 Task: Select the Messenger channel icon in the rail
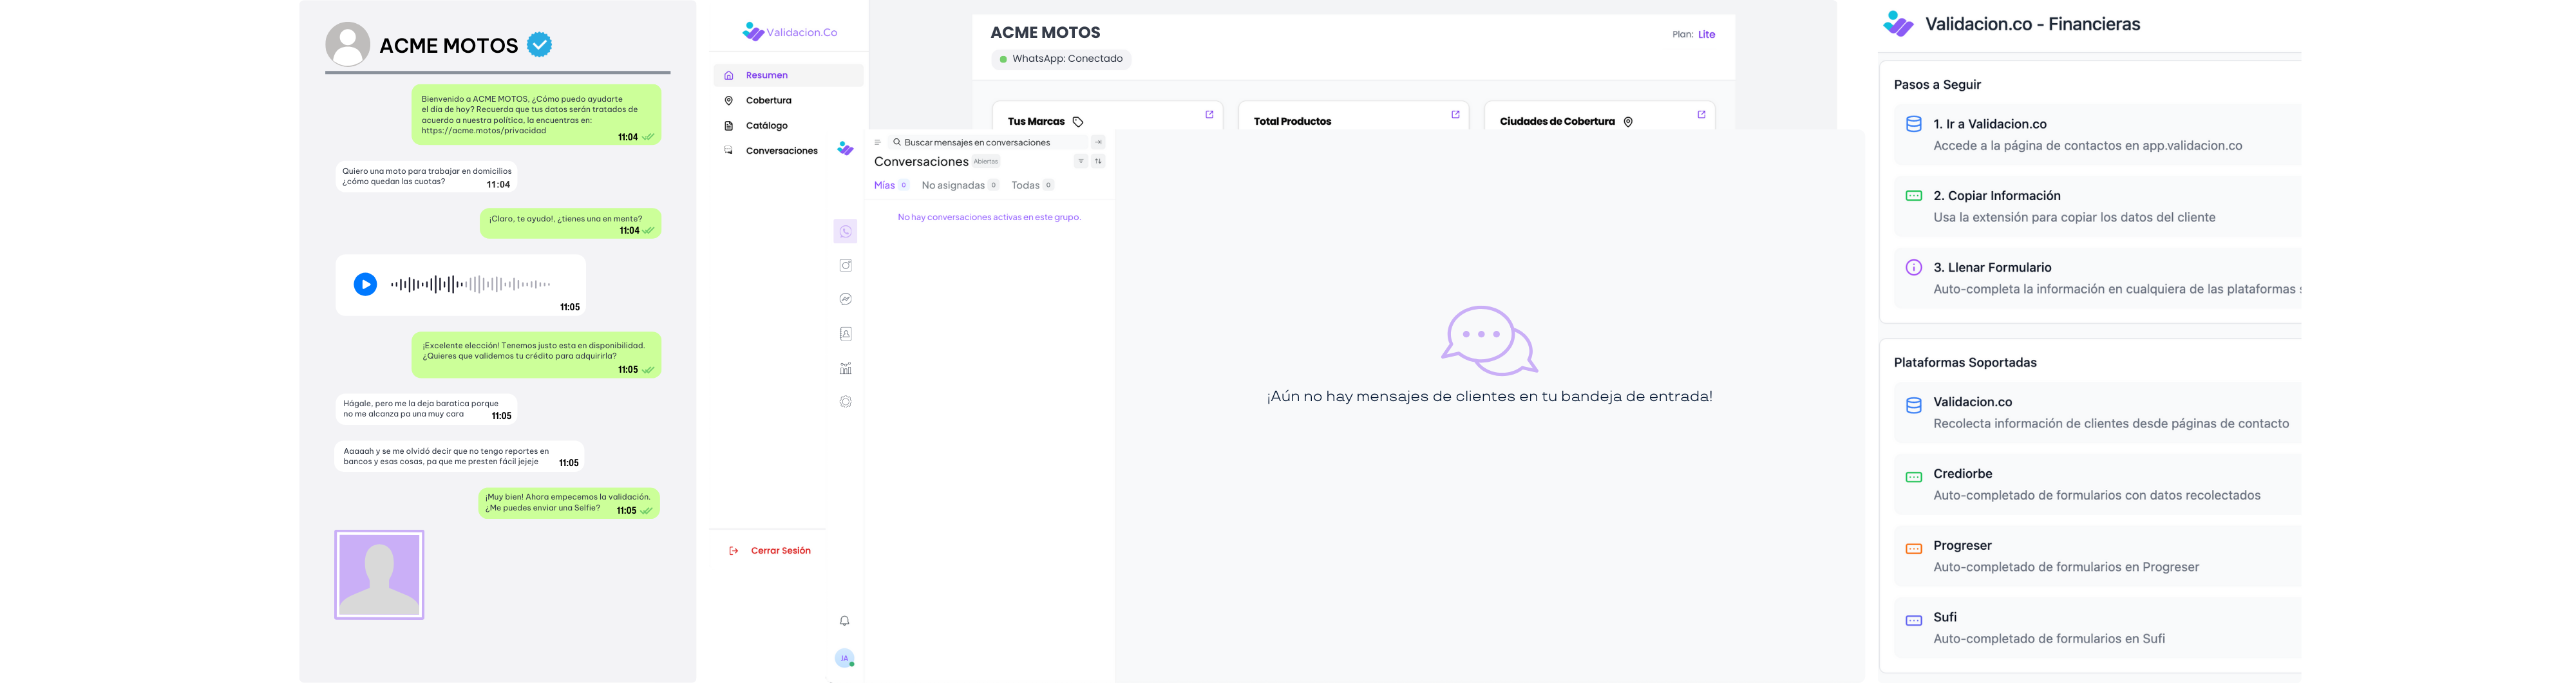(x=845, y=299)
